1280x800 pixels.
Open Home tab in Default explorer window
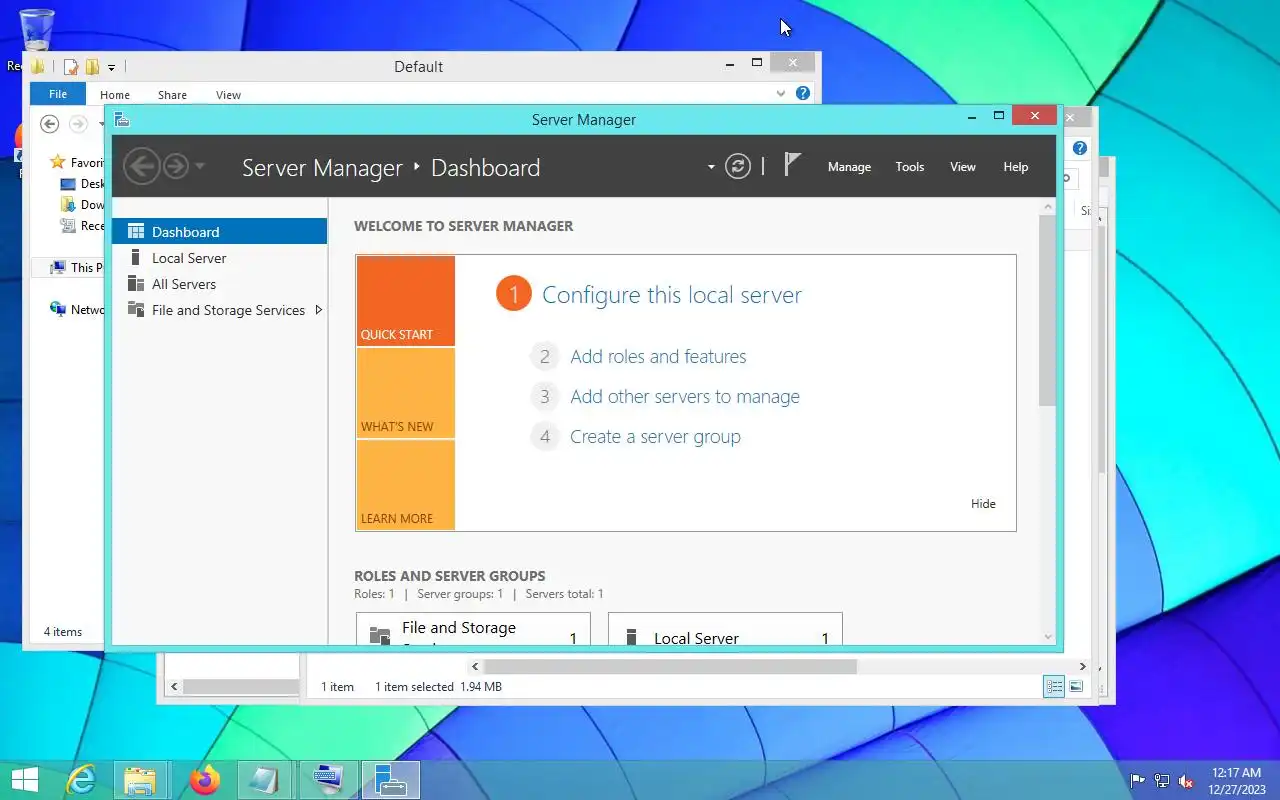coord(115,95)
